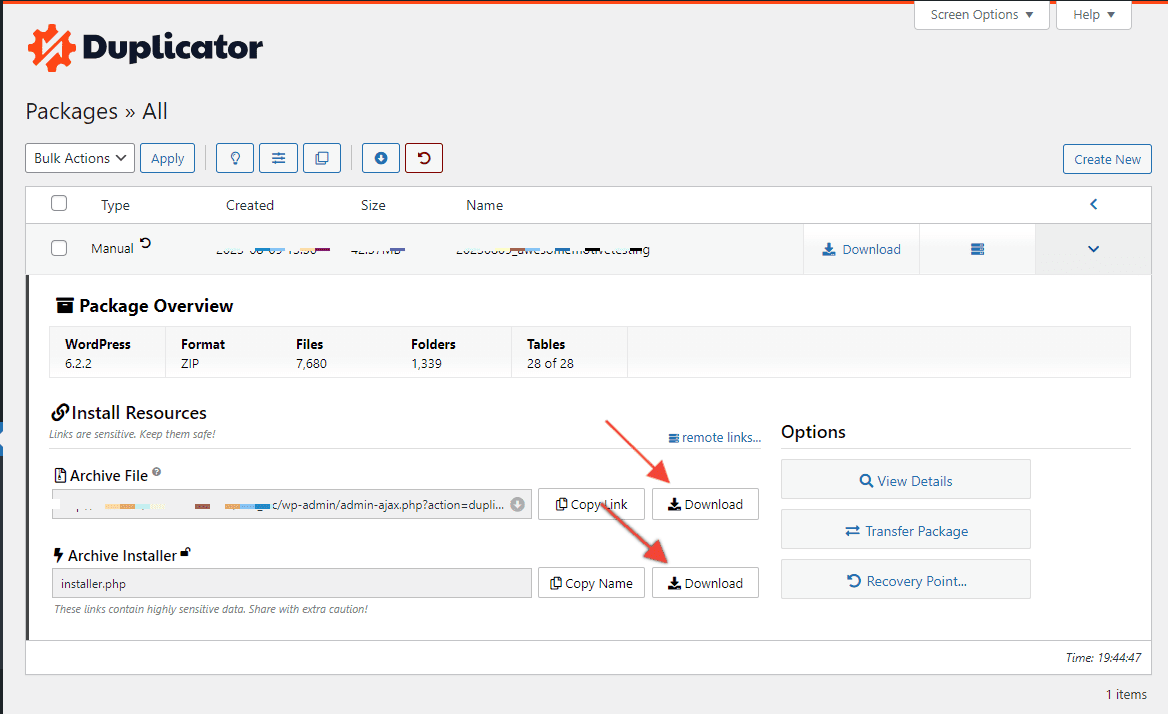Image resolution: width=1168 pixels, height=714 pixels.
Task: Click the templates copy icon in toolbar
Action: (x=322, y=158)
